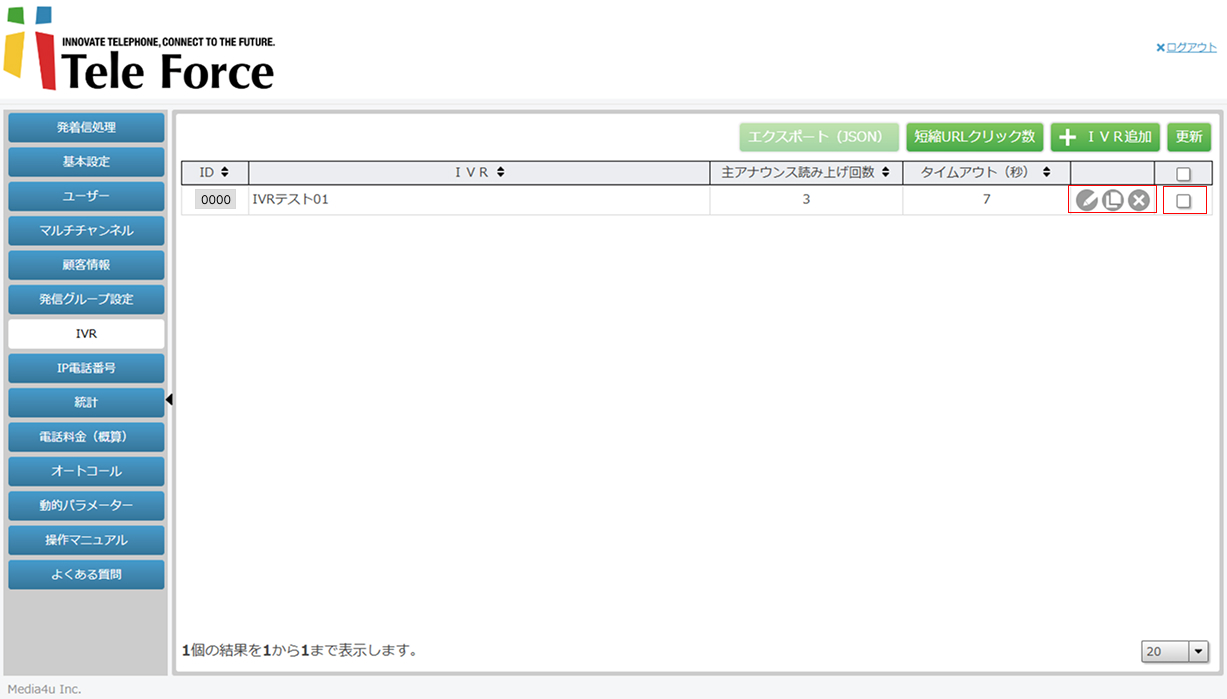Sort by タイムアウト（秒） column
The image size is (1227, 699).
pos(1046,172)
